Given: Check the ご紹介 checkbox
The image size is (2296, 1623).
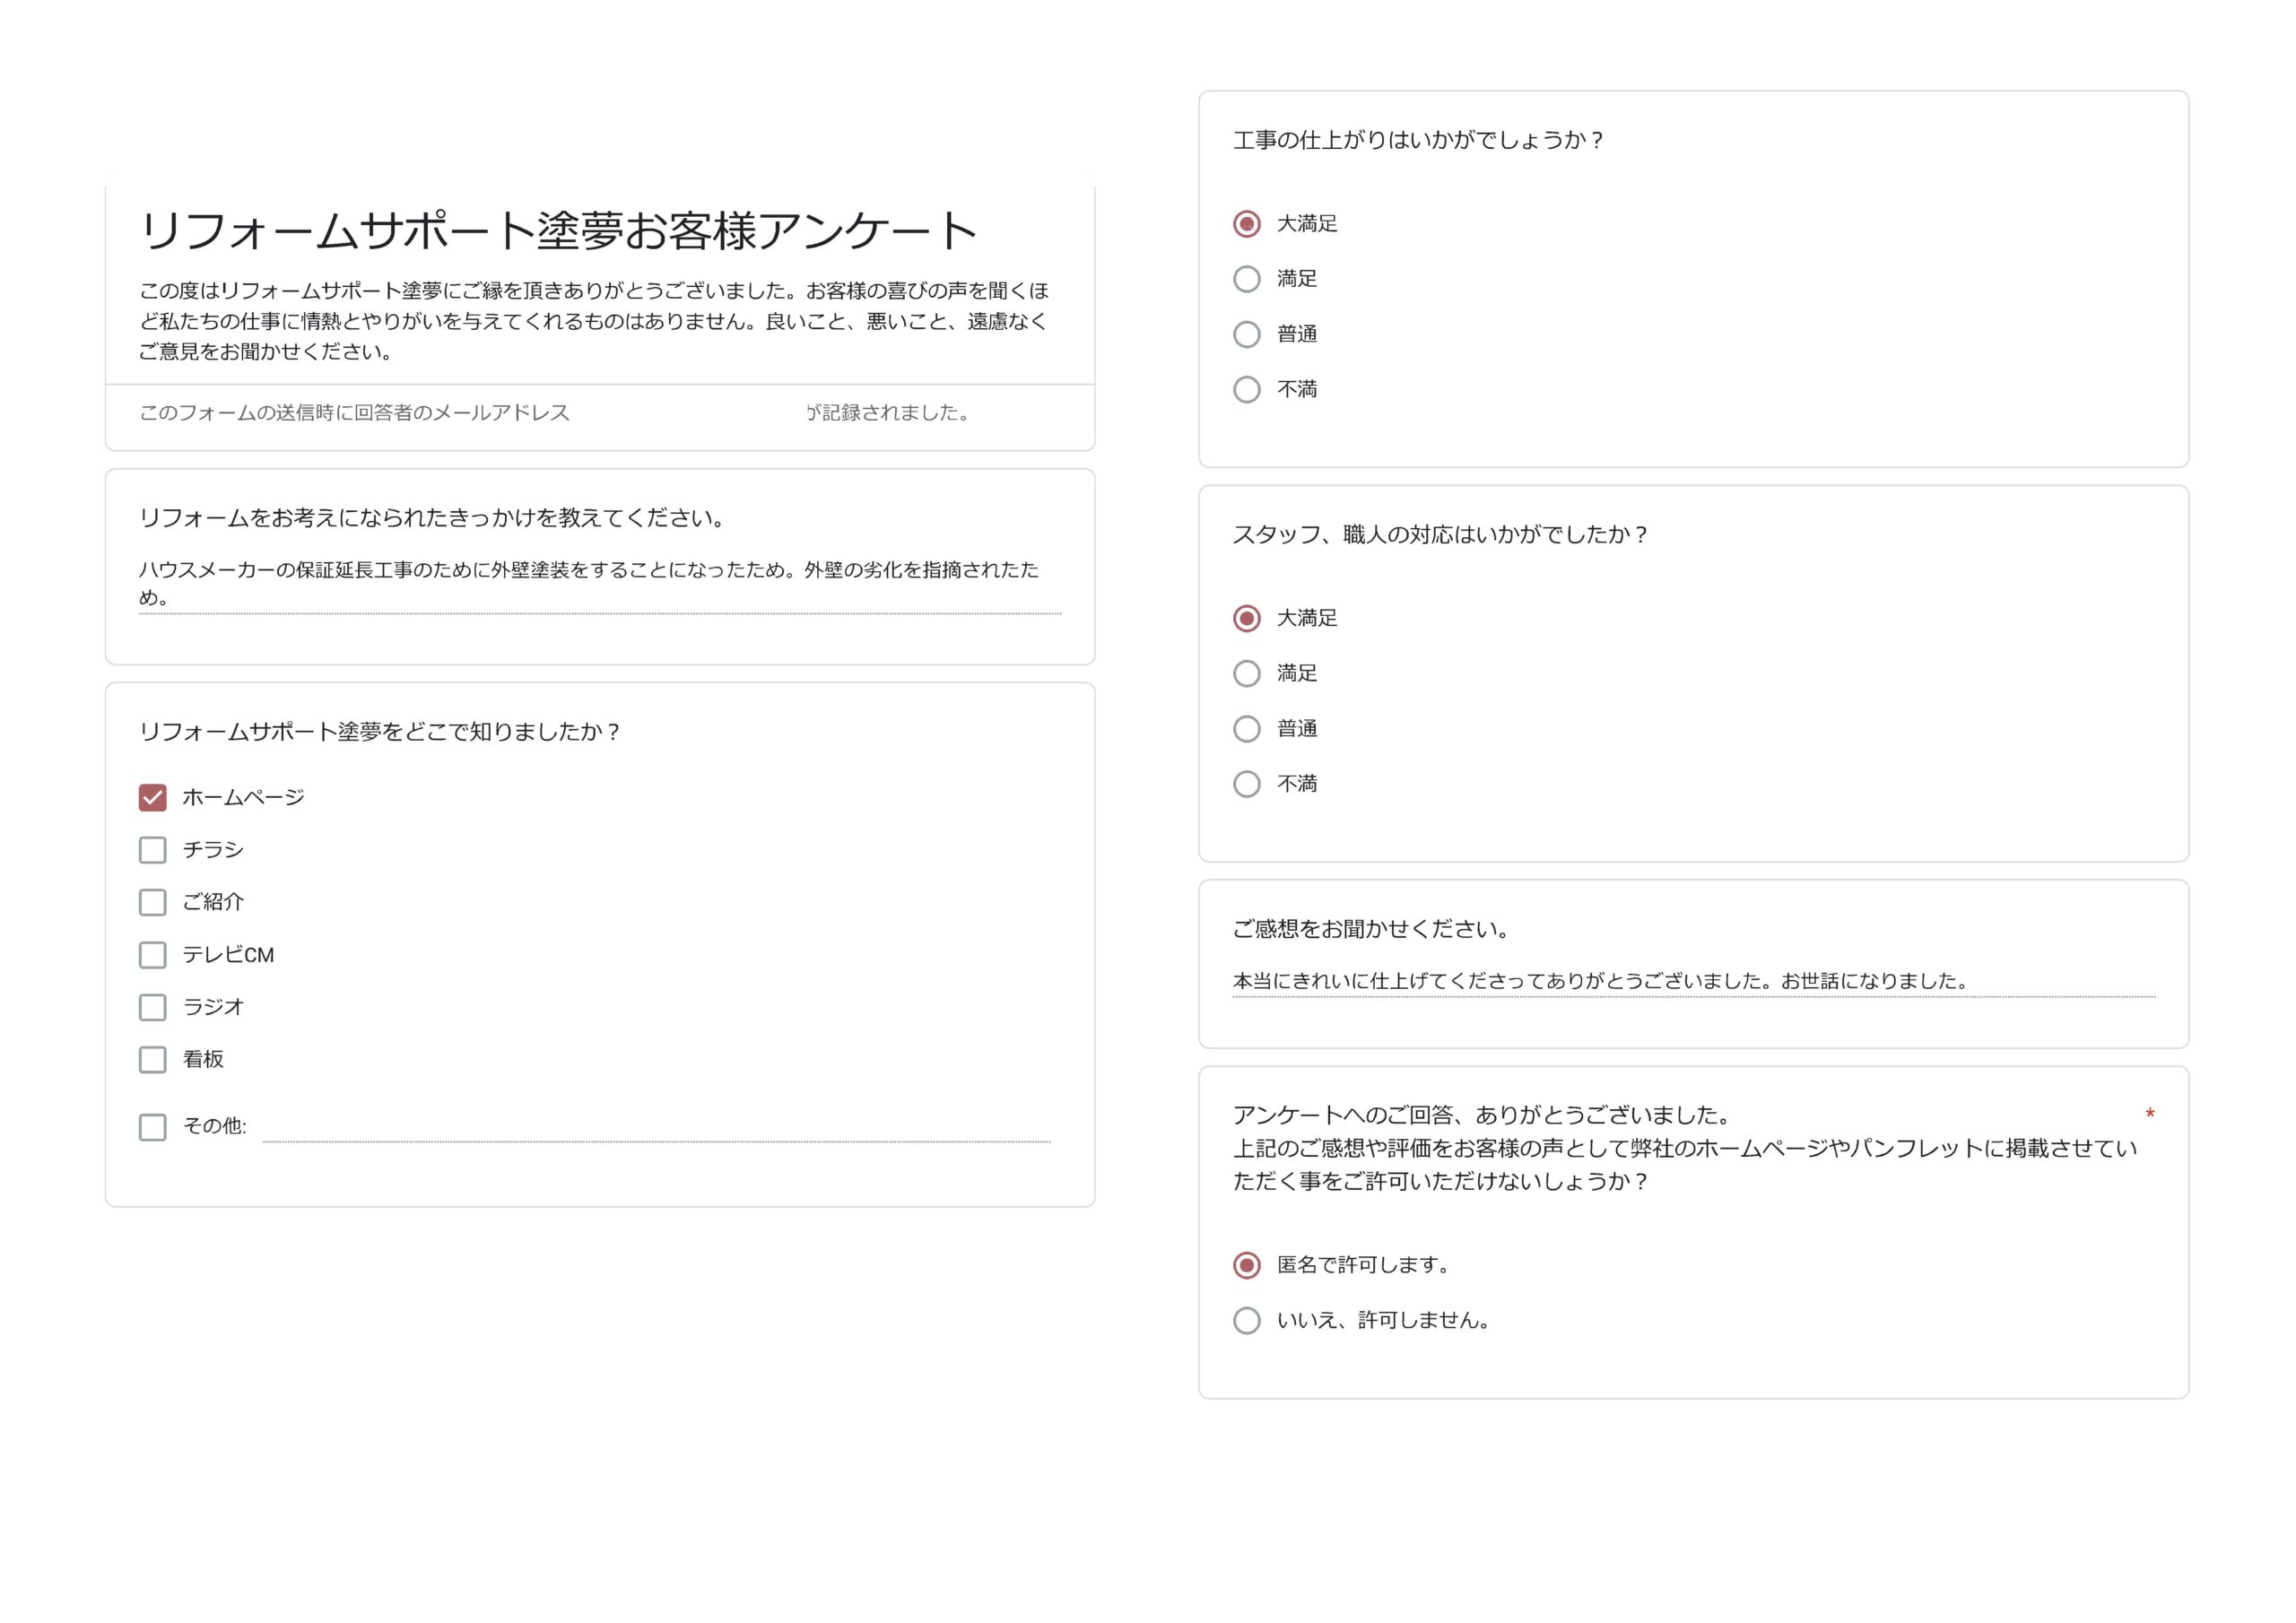Looking at the screenshot, I should [x=152, y=902].
